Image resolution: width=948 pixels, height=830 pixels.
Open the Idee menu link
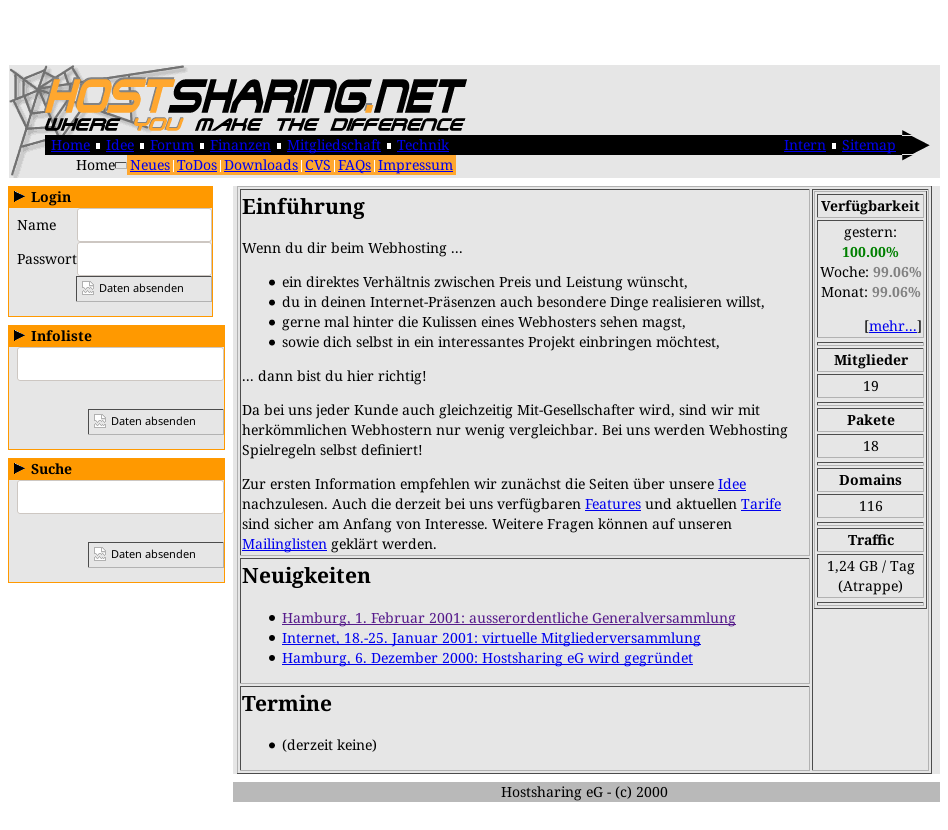click(x=120, y=145)
